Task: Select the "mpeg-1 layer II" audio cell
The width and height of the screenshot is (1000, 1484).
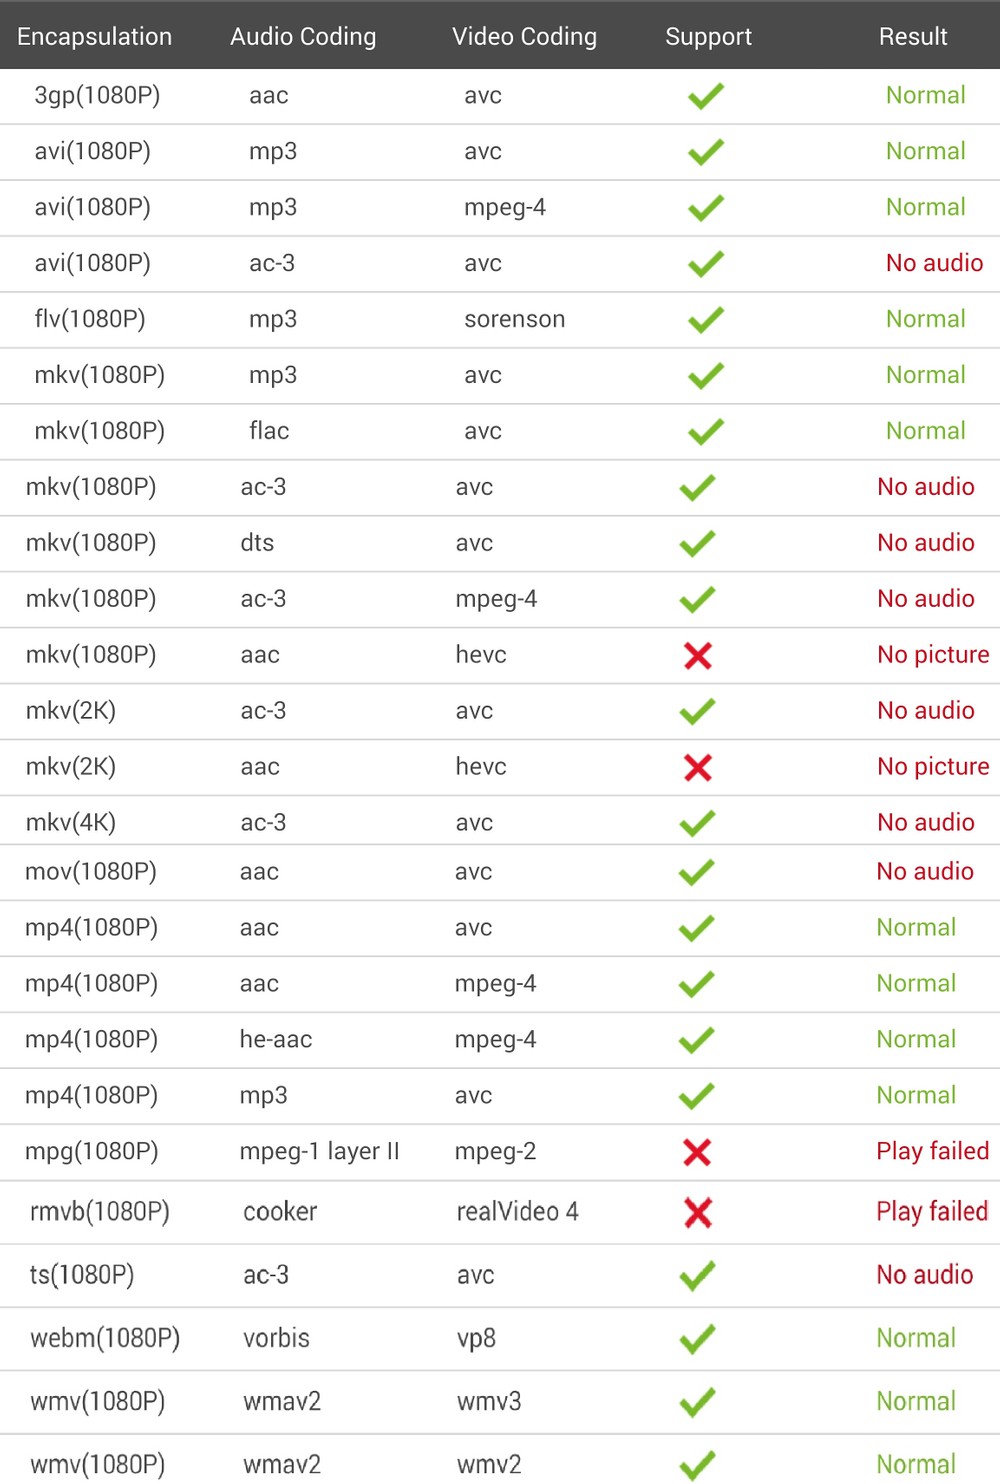Action: [x=319, y=1152]
